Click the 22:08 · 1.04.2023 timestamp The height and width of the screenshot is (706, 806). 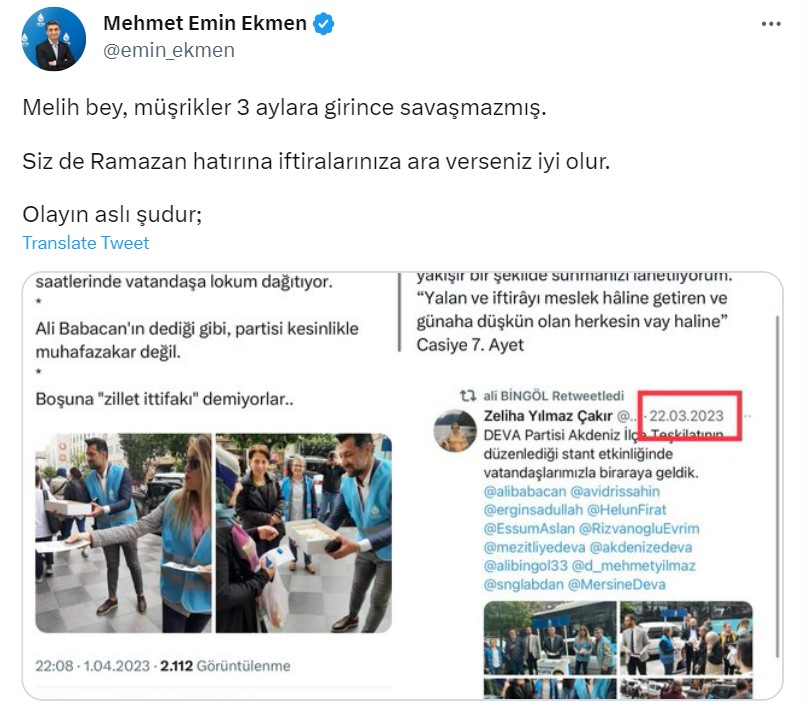pyautogui.click(x=93, y=666)
